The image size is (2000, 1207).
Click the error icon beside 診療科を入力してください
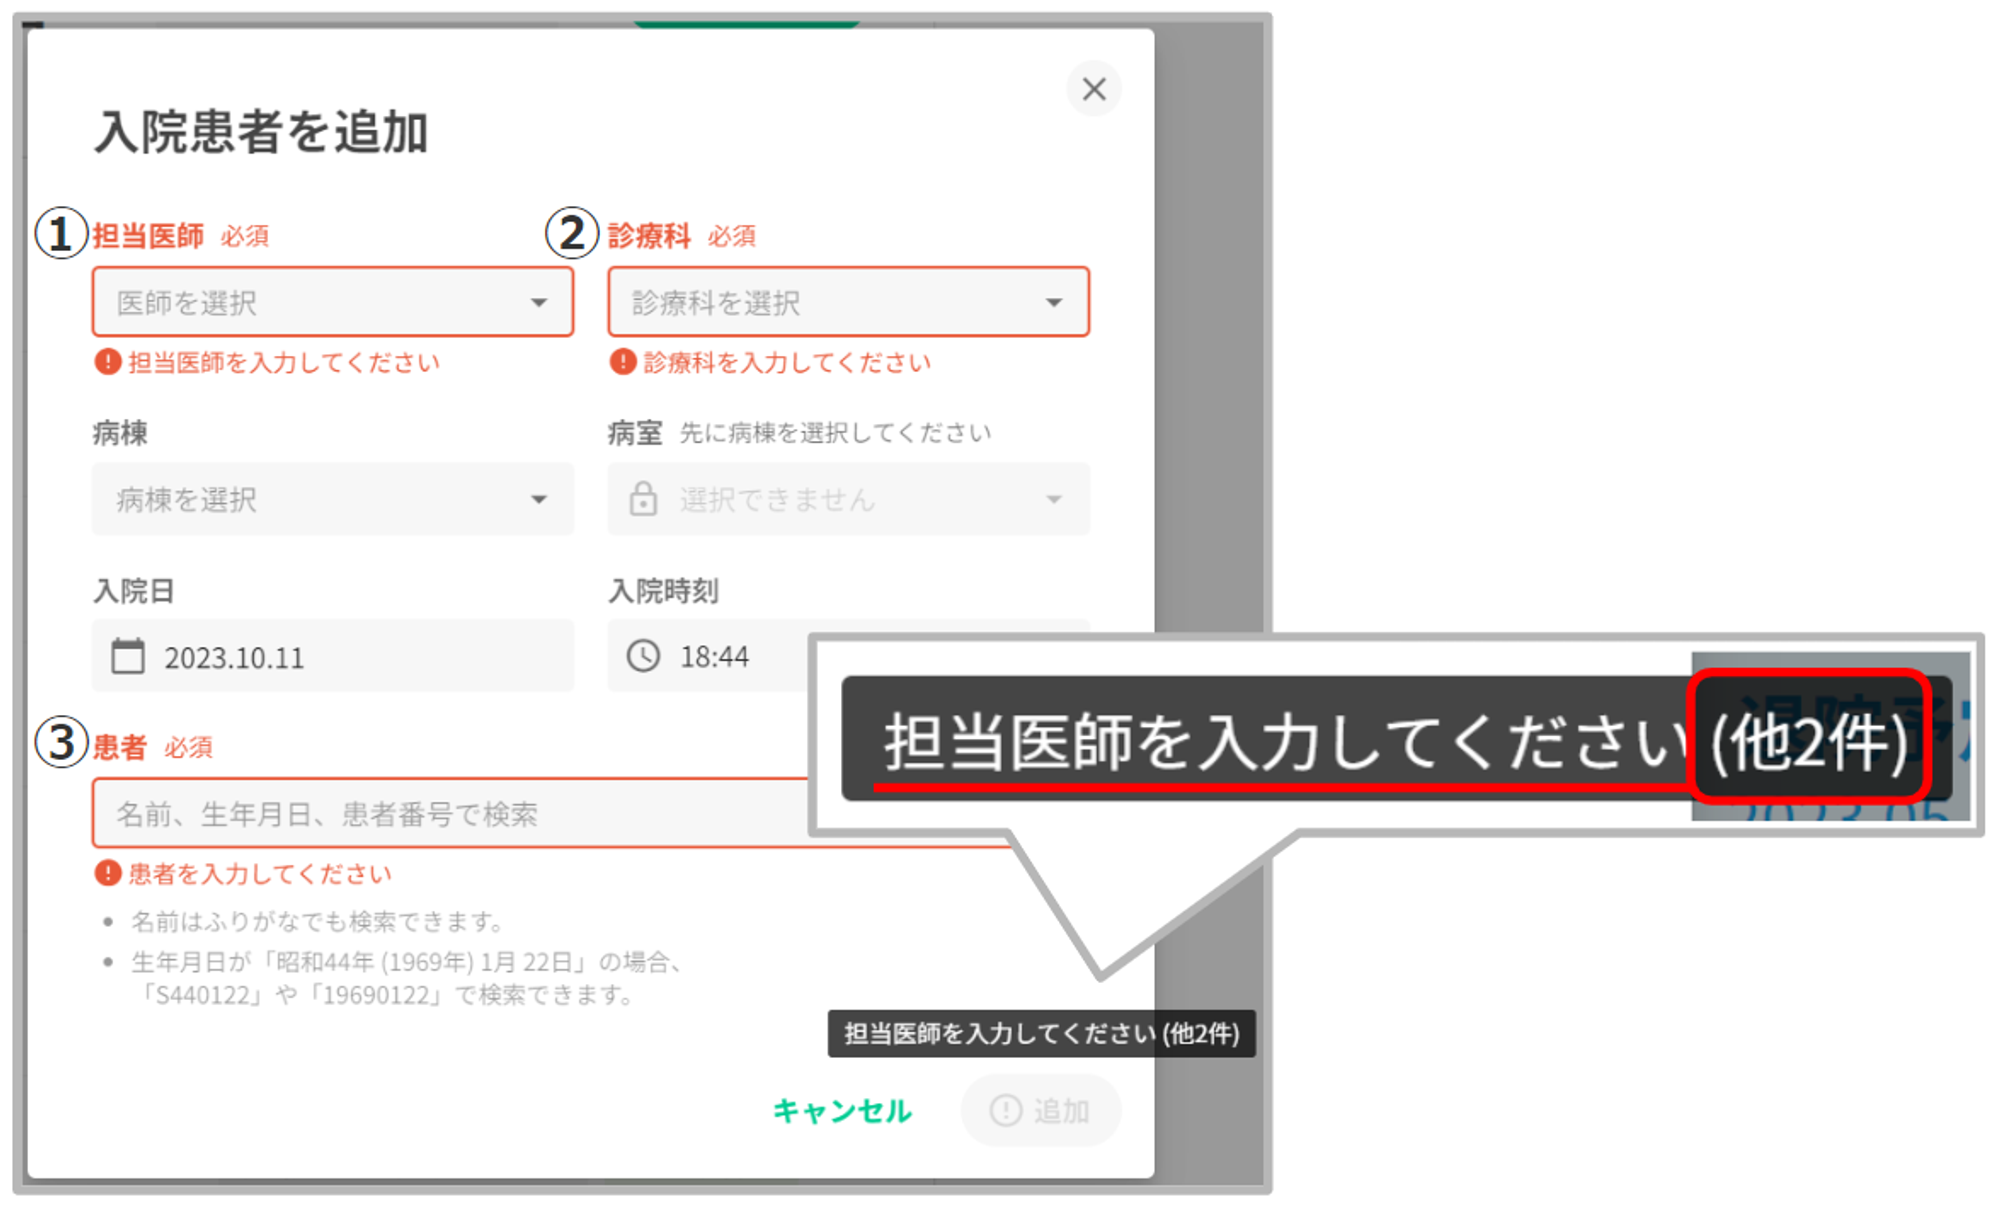622,362
